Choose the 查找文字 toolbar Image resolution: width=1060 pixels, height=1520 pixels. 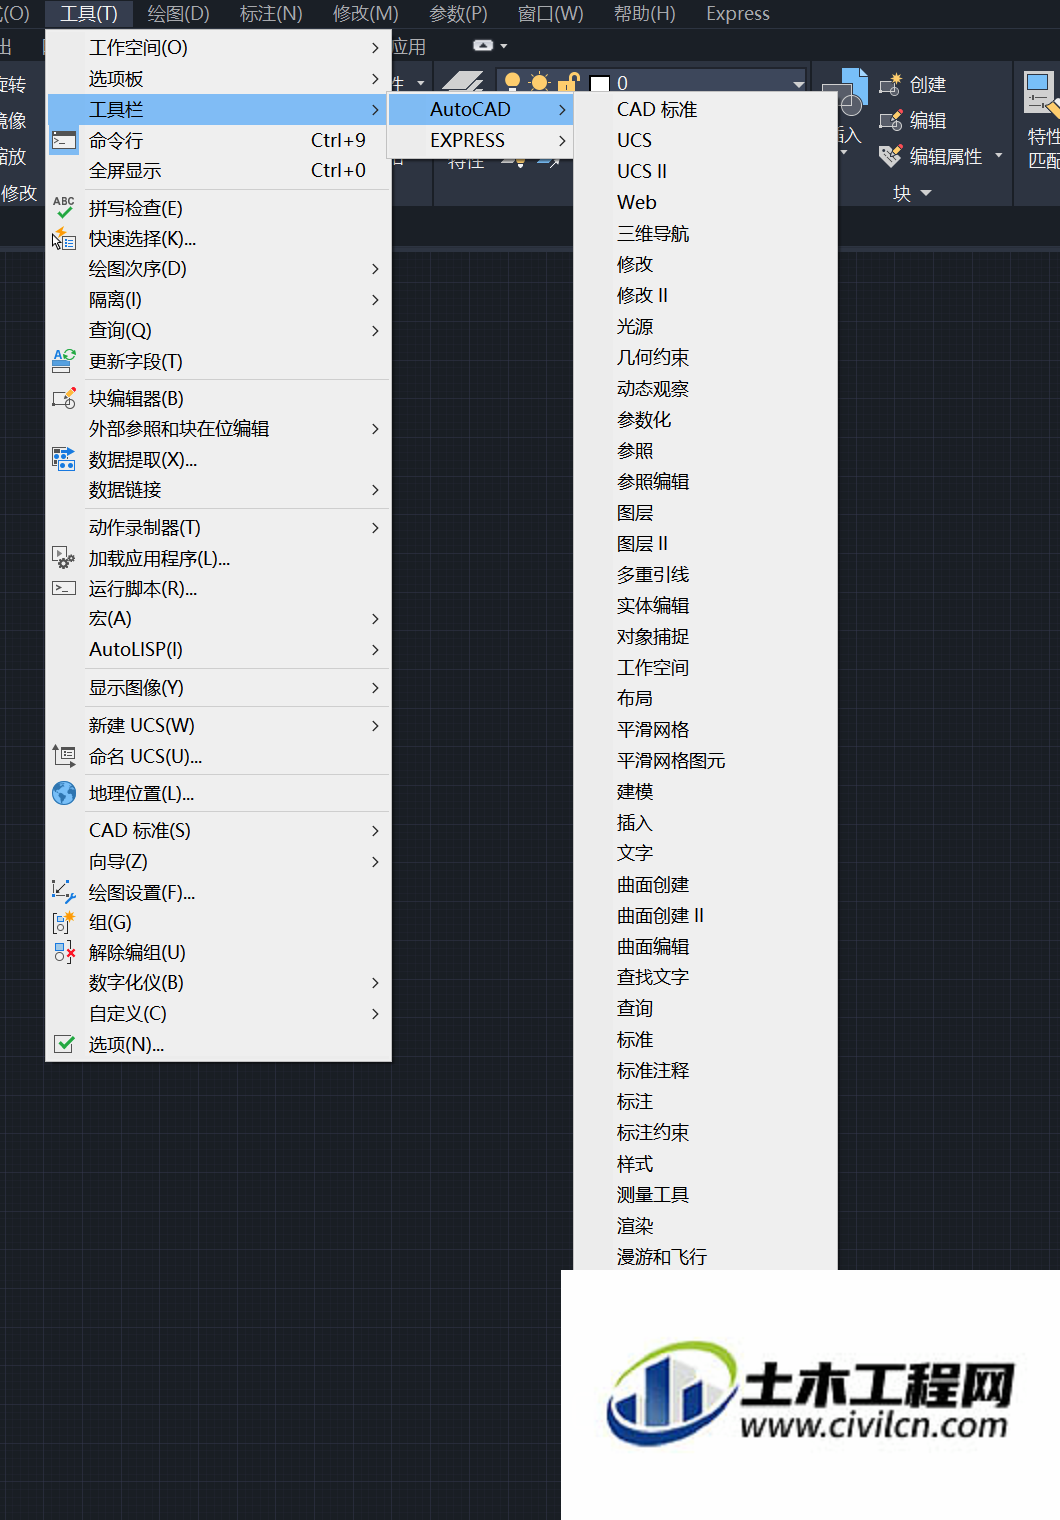pyautogui.click(x=705, y=977)
